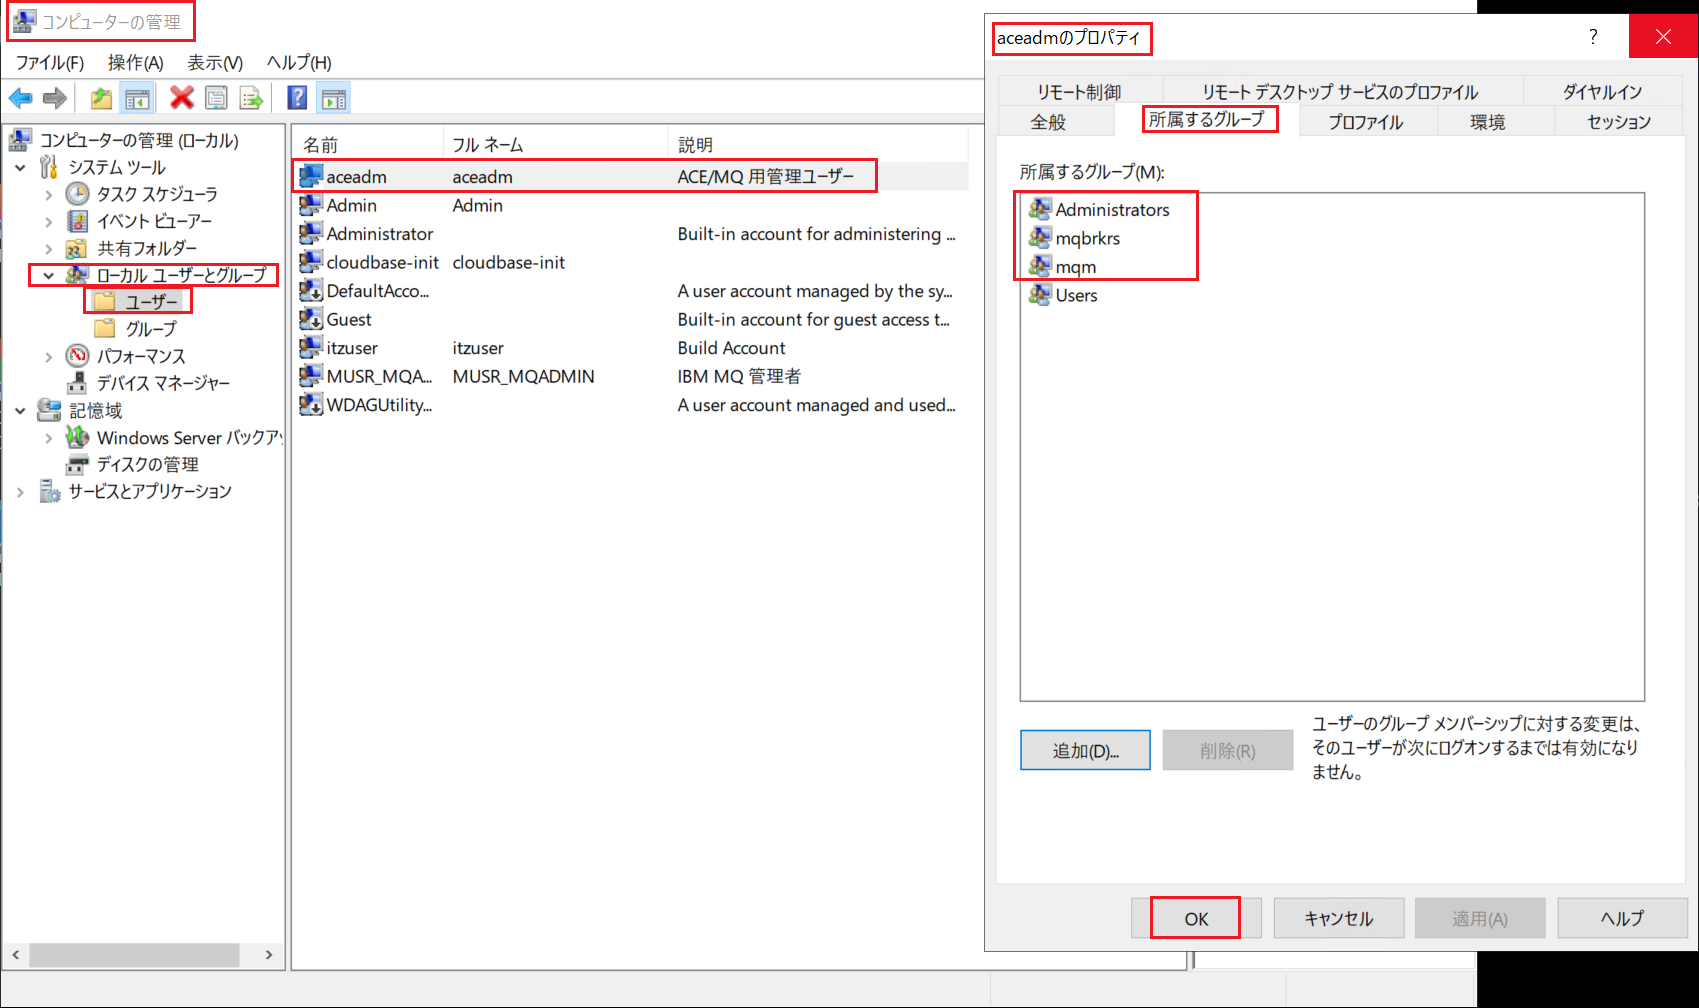Click the Administrators group icon

(1040, 209)
